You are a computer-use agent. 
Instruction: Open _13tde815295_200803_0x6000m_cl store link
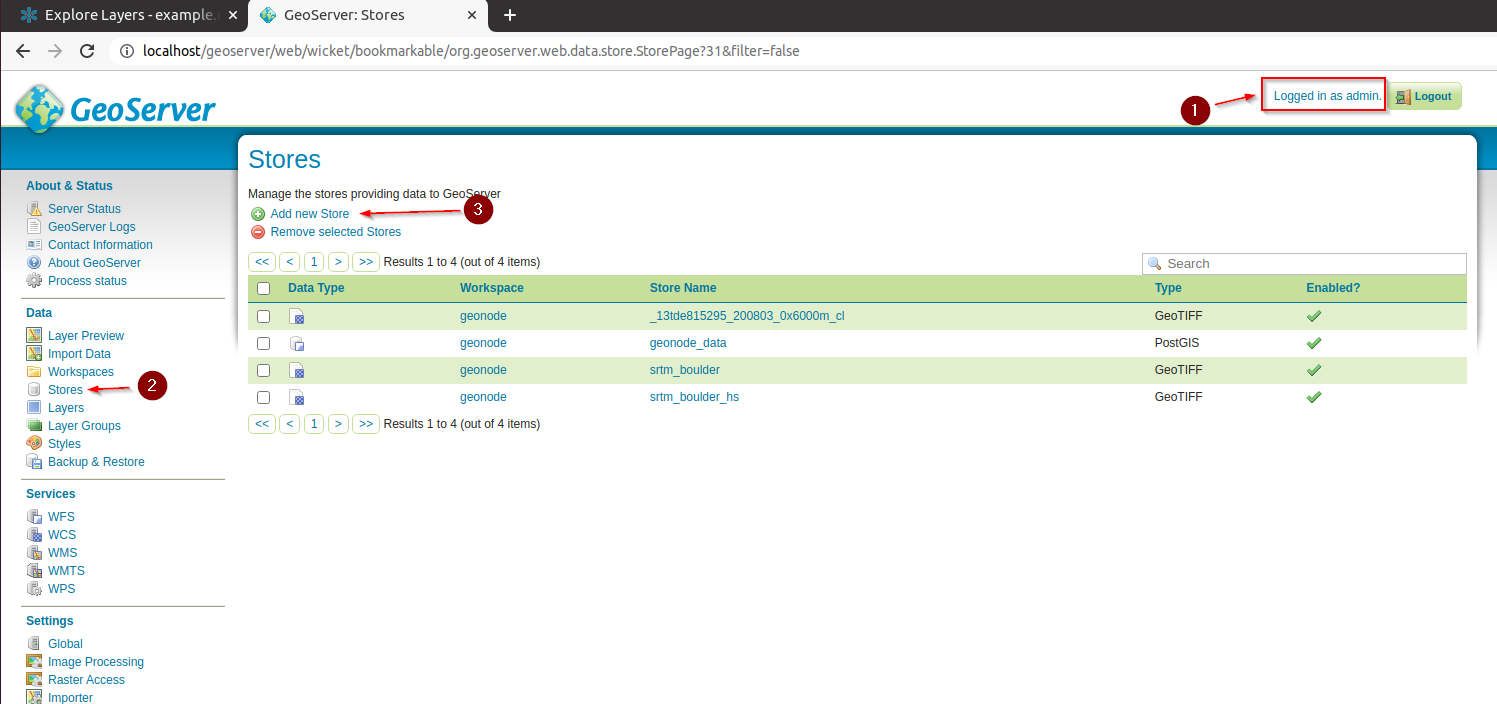click(x=747, y=316)
